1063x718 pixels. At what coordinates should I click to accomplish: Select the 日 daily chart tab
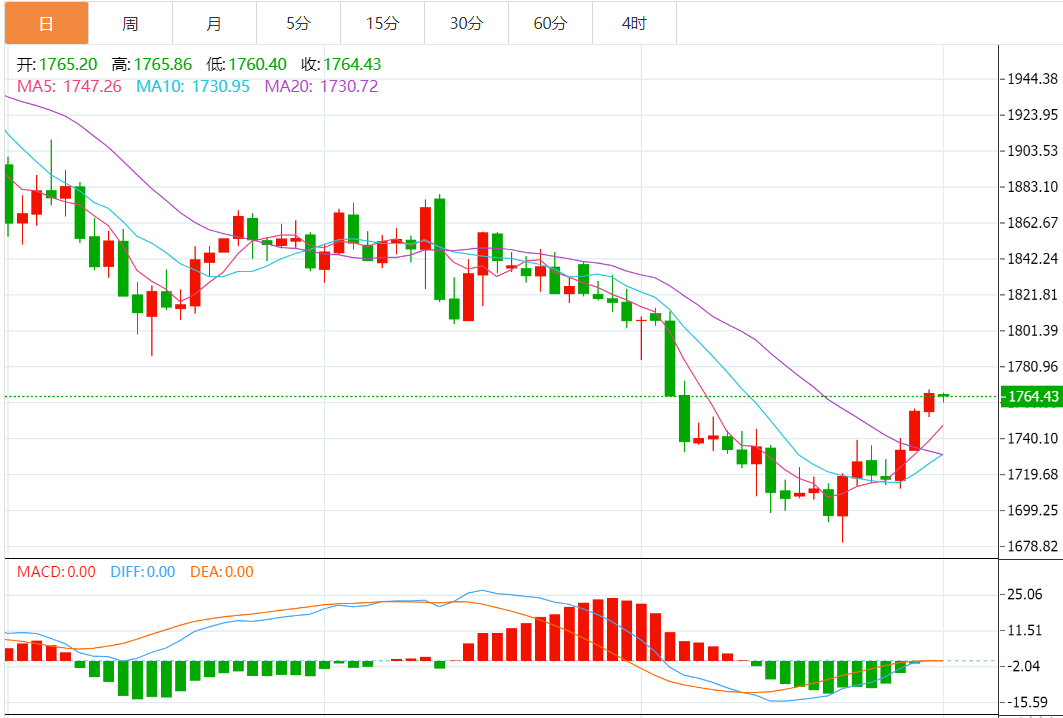click(x=46, y=24)
